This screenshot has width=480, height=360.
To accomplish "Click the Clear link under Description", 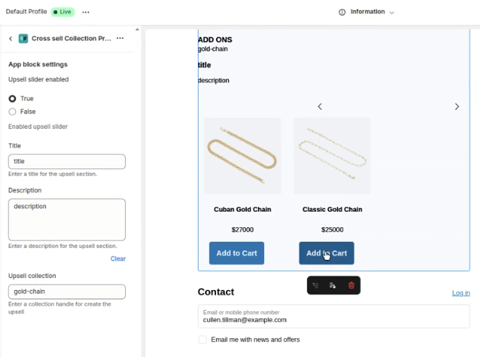I will [x=118, y=259].
